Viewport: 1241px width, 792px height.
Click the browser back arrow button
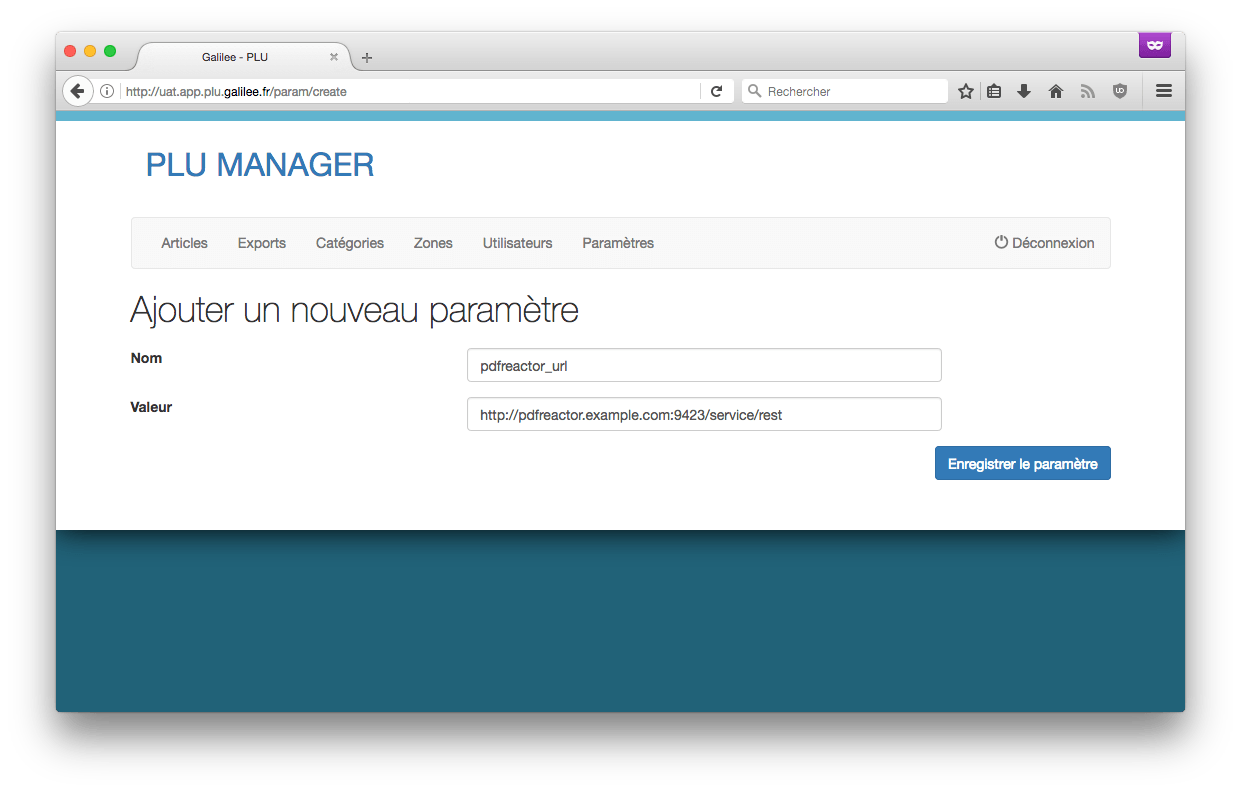tap(77, 91)
